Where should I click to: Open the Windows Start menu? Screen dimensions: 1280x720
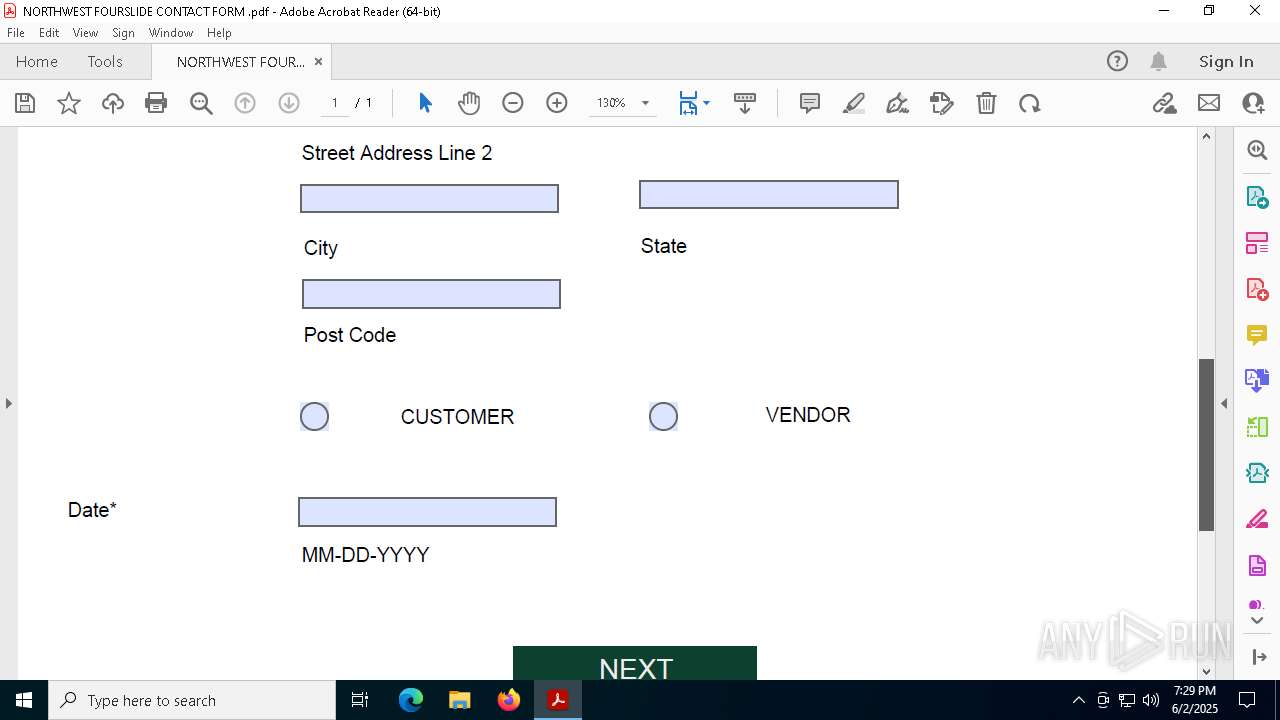click(x=24, y=700)
